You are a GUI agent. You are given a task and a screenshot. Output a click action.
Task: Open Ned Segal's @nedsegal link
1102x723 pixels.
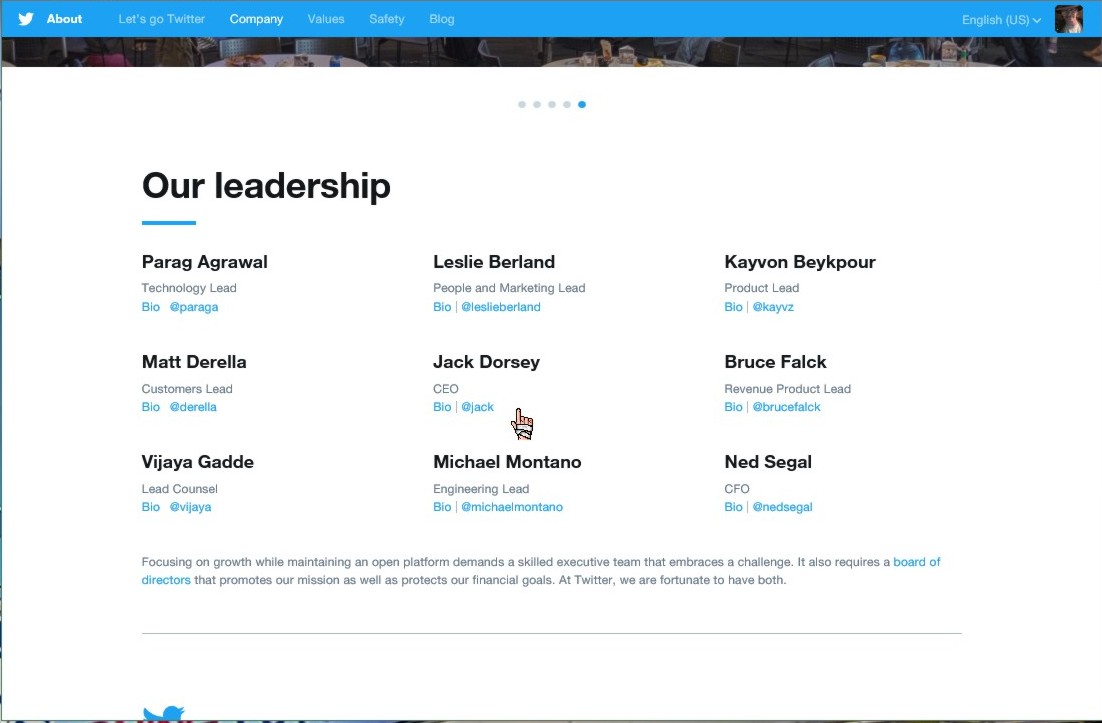(782, 507)
